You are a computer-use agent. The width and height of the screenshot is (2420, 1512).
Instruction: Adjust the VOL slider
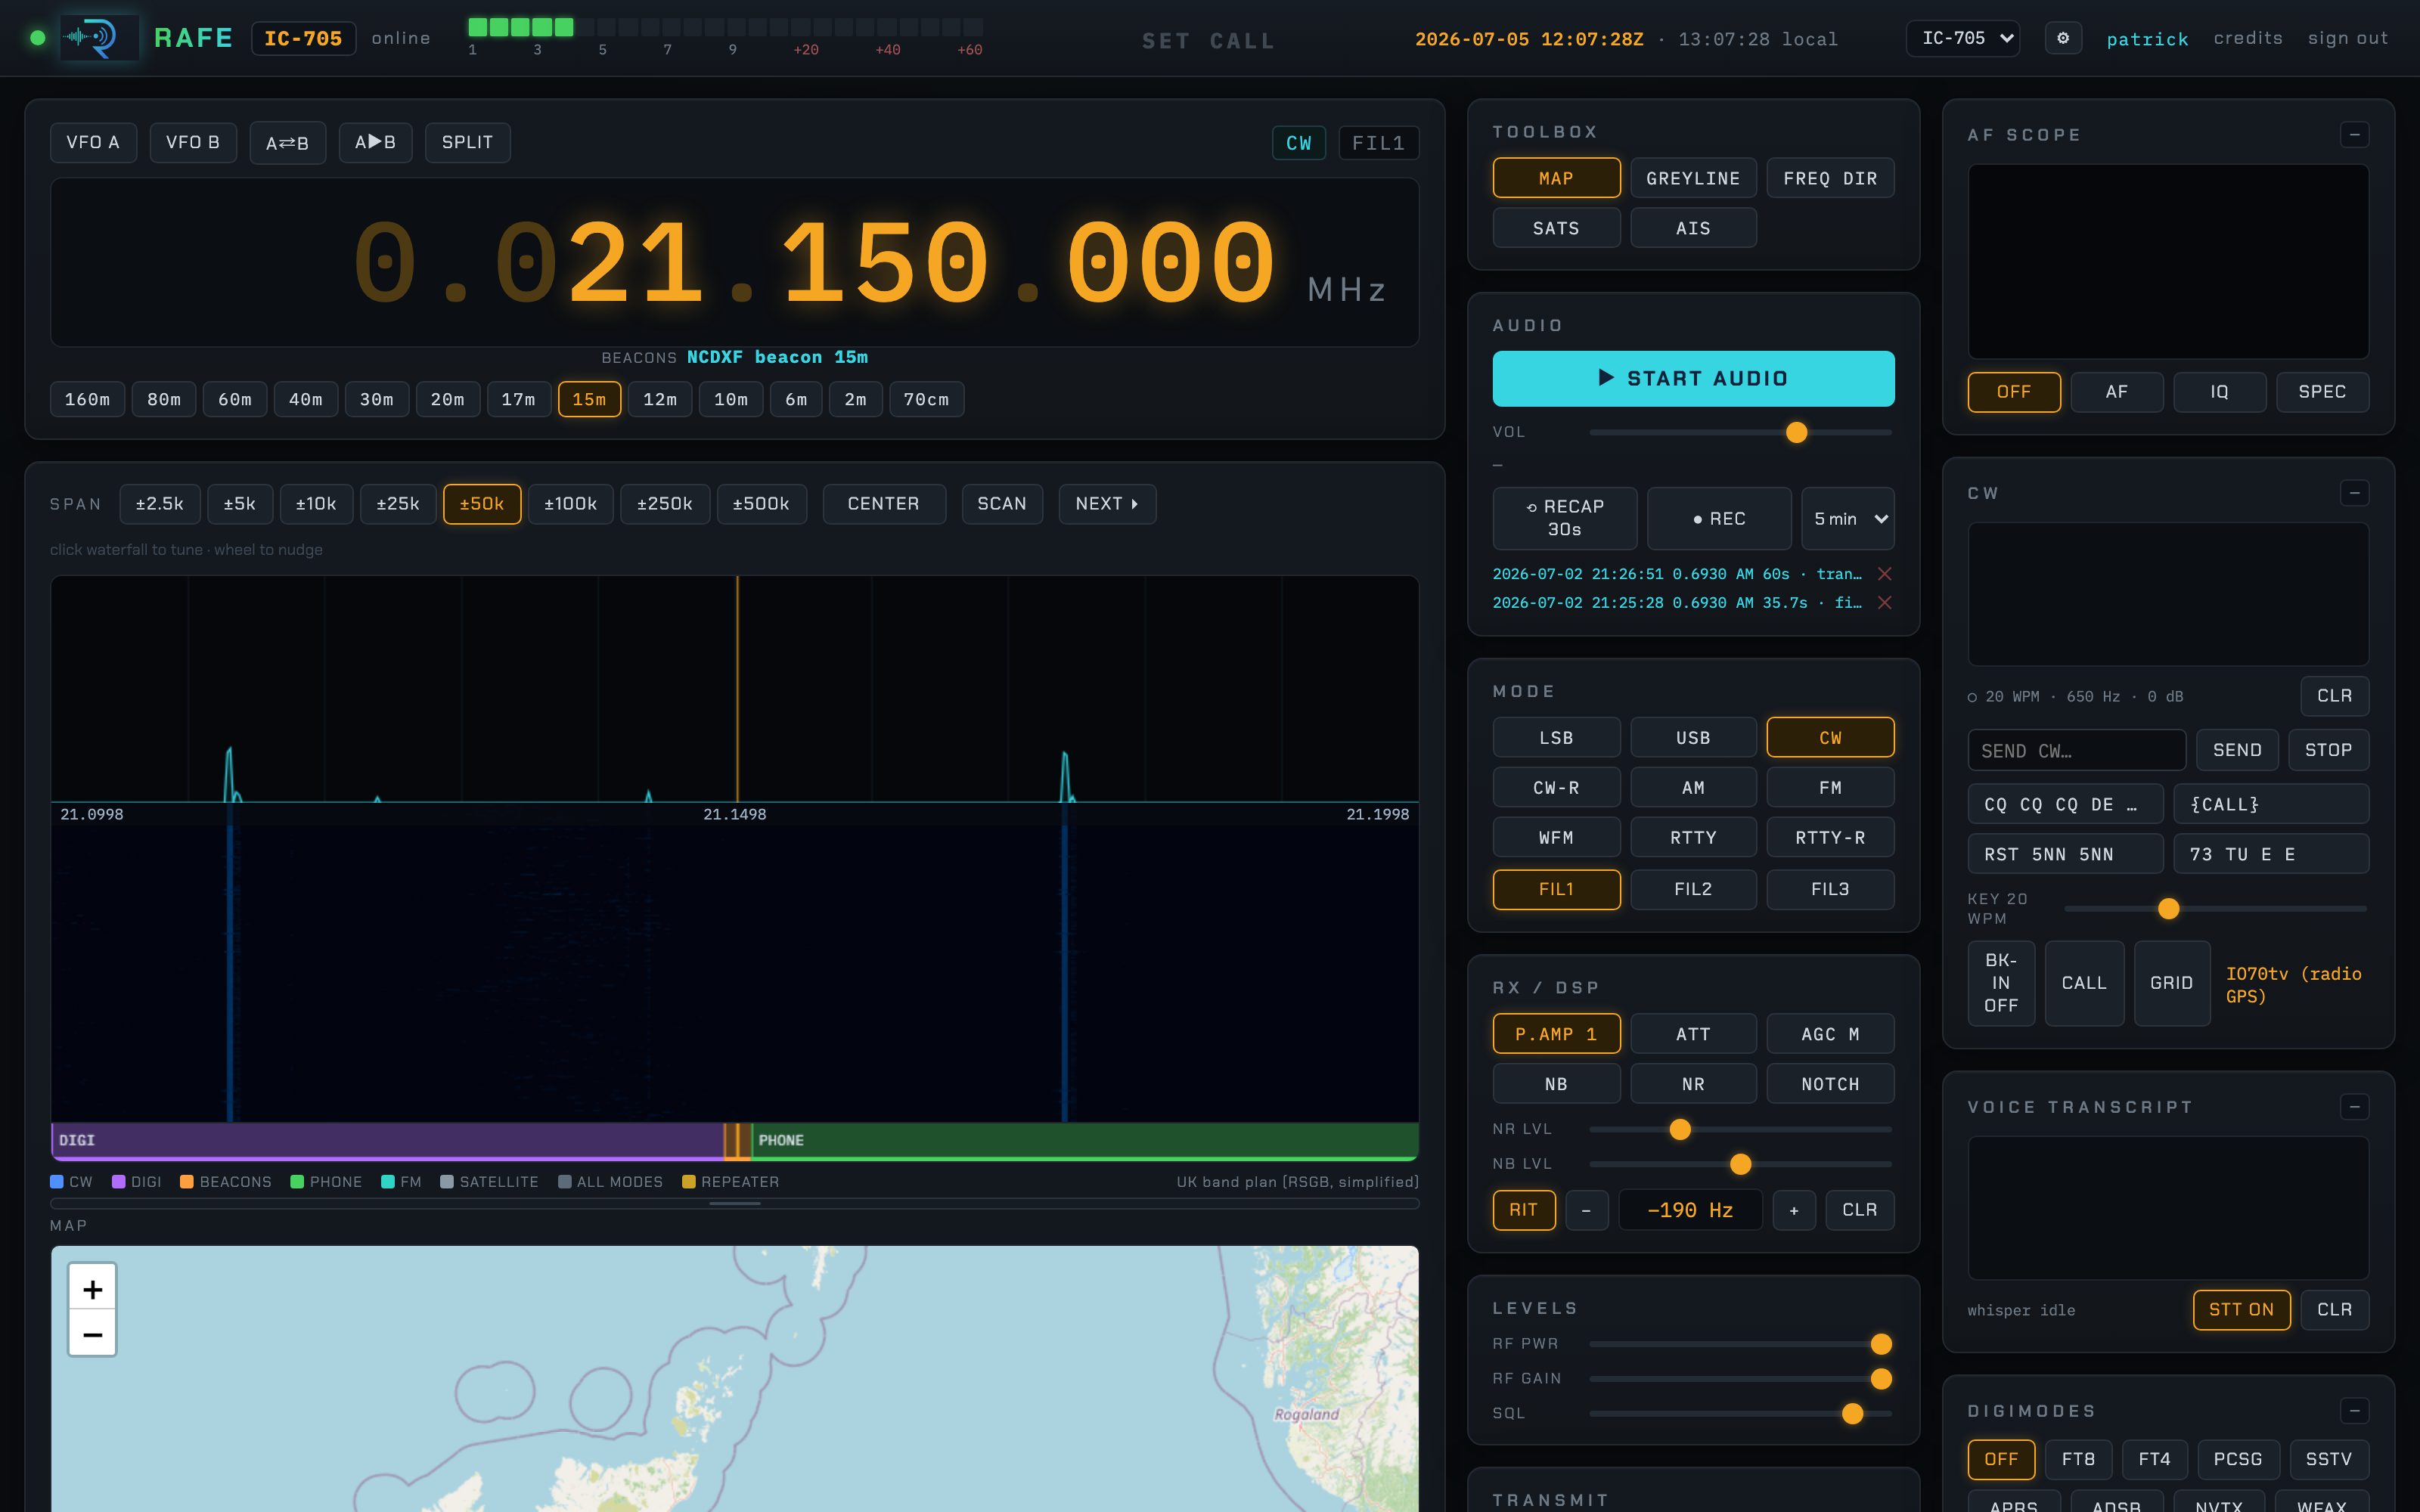(1740, 433)
